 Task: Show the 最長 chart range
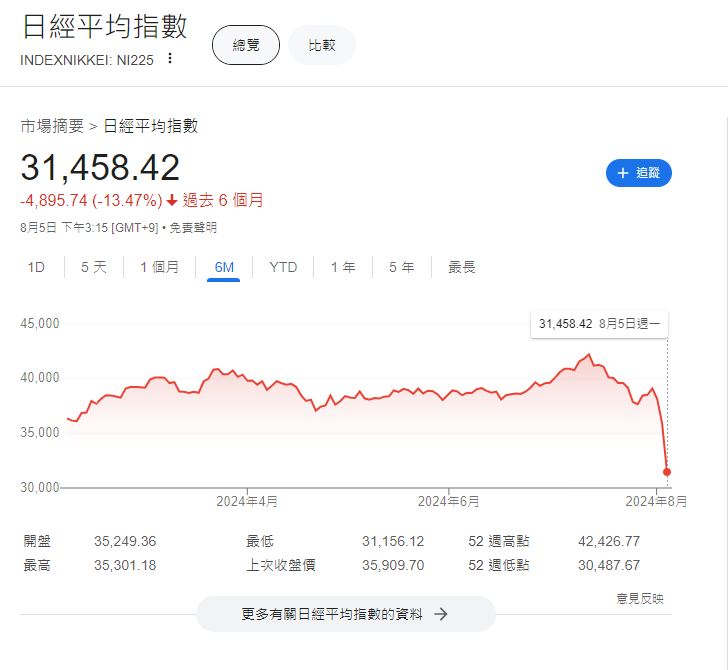462,267
